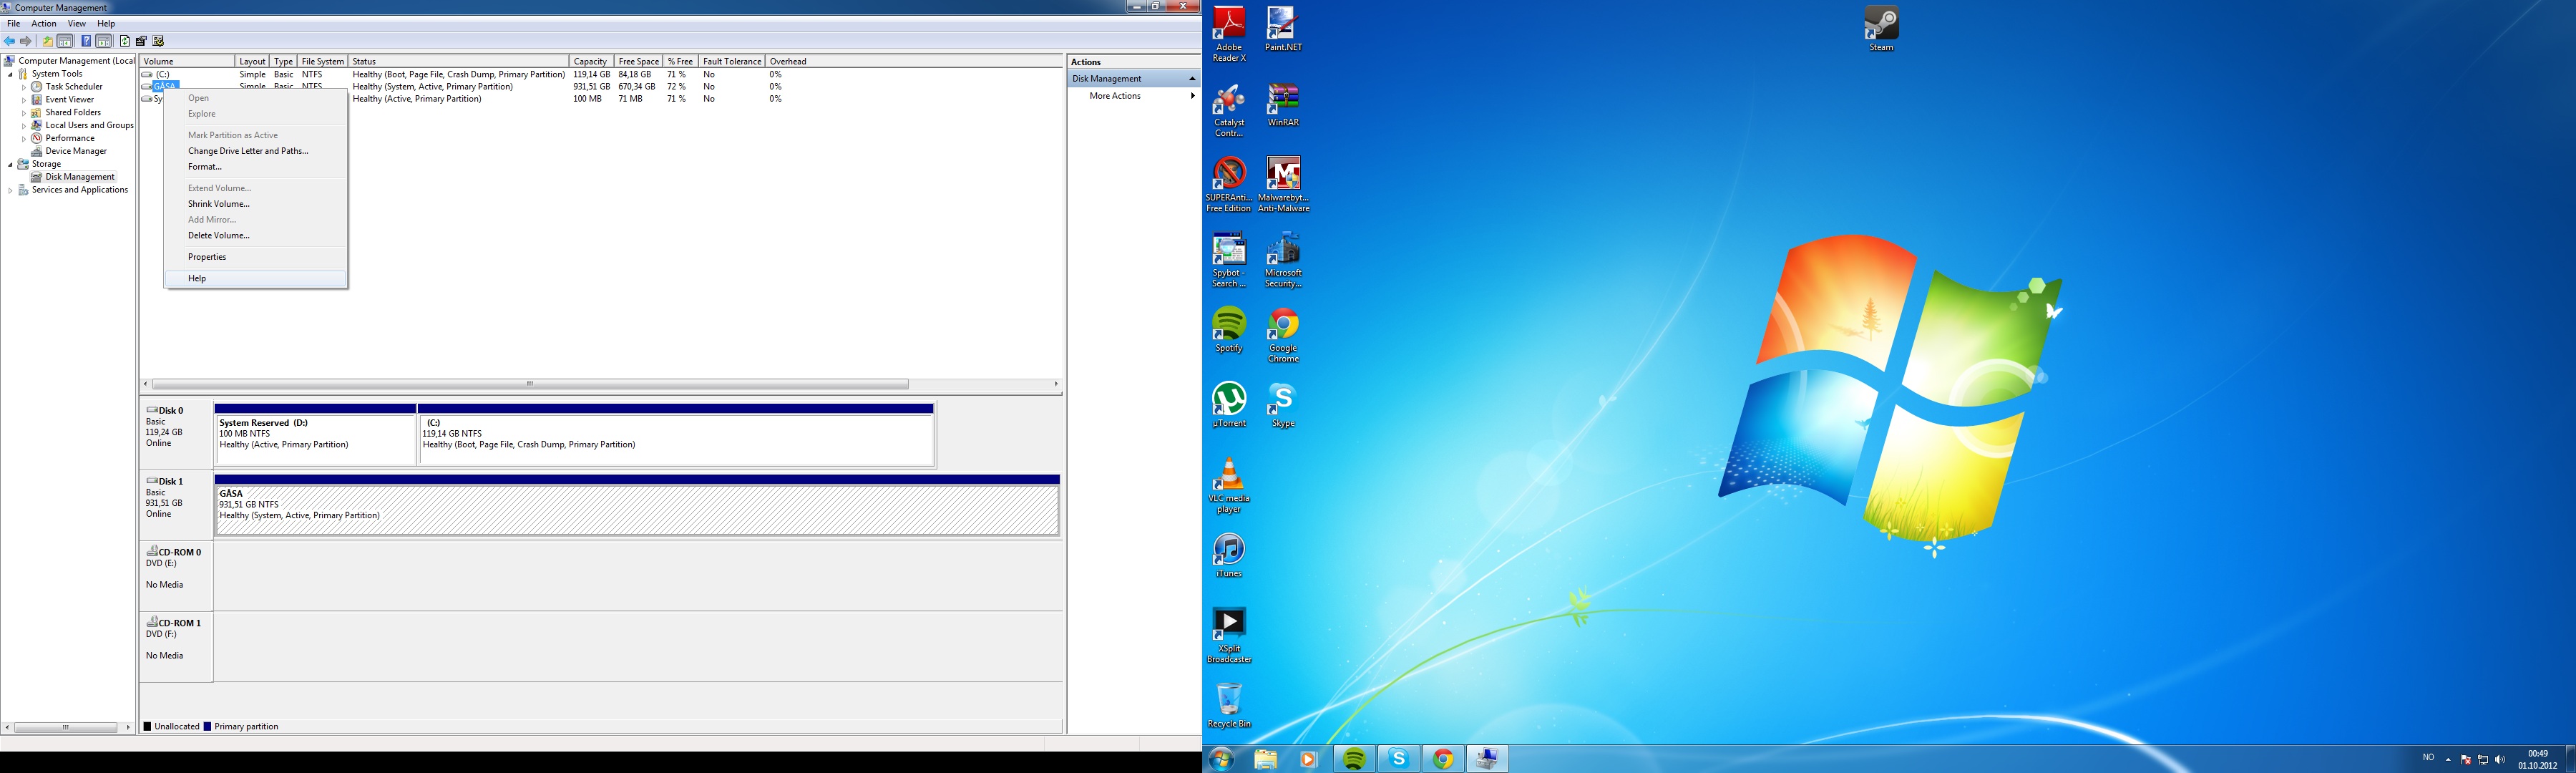Screen dimensions: 2576x773
Task: Toggle the Show/Hide Action Pane toolbar button
Action: (104, 41)
